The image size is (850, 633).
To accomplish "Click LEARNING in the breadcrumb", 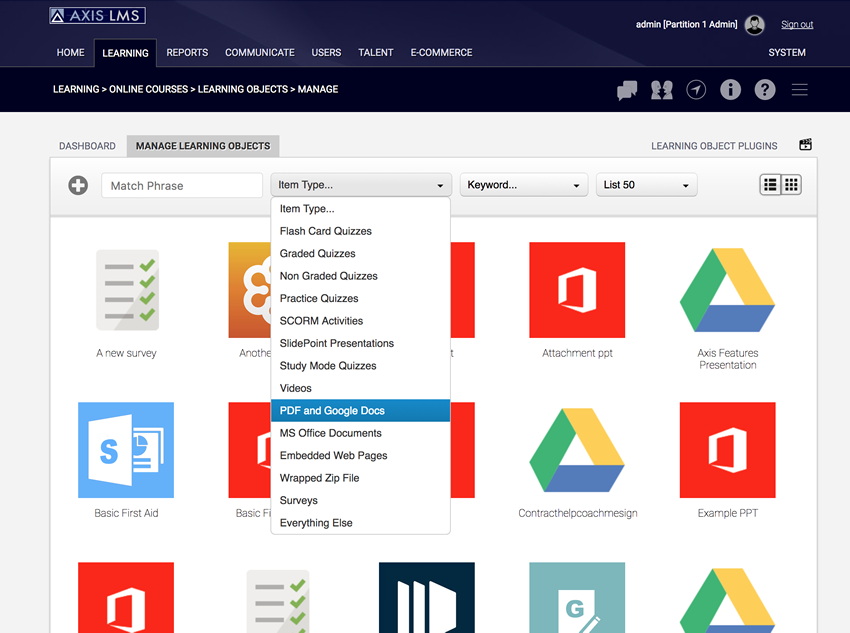I will coord(76,89).
